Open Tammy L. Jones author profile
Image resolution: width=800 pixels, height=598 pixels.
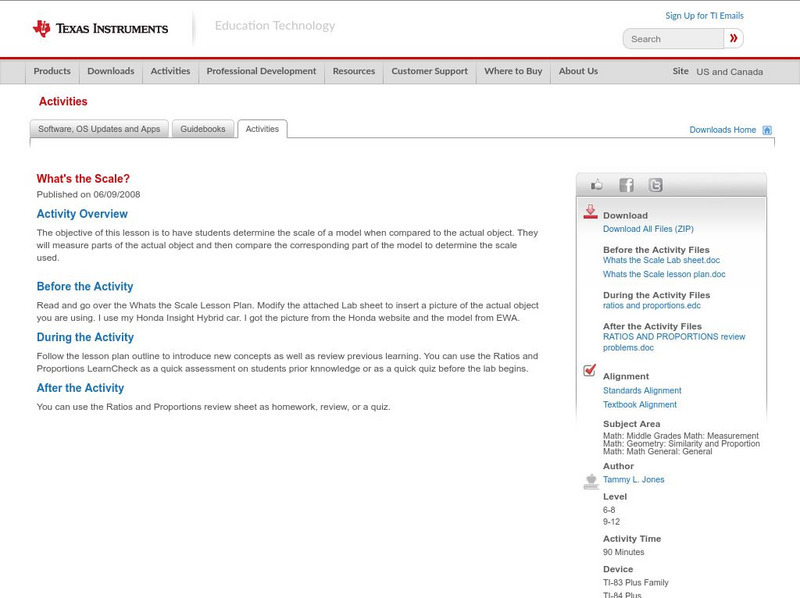click(634, 479)
